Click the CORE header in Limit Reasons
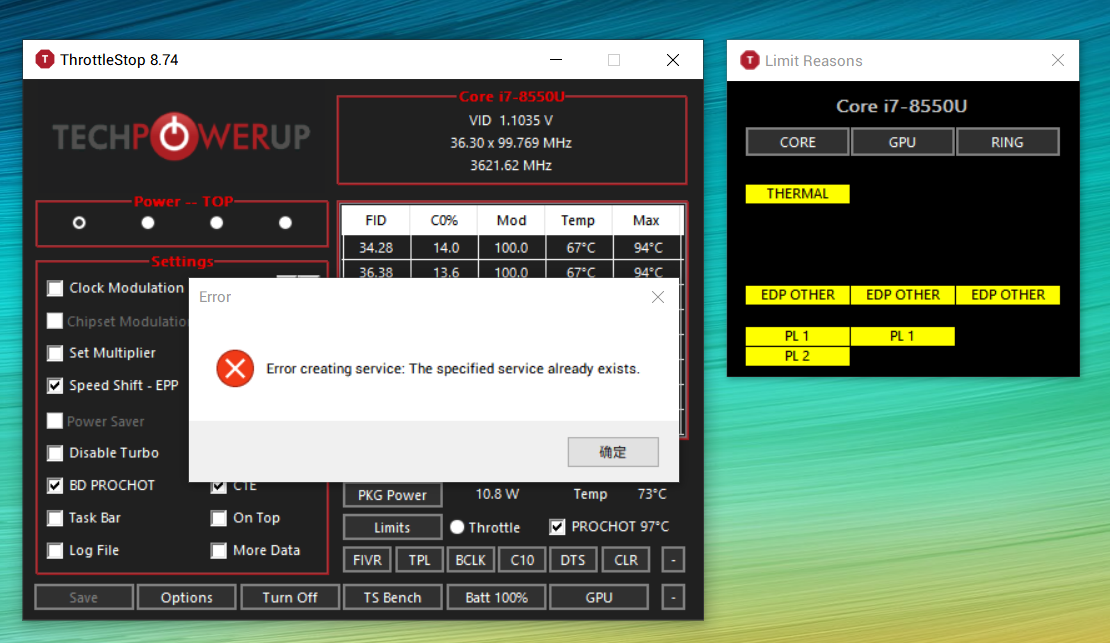Screen dimensions: 1110x643 797,141
